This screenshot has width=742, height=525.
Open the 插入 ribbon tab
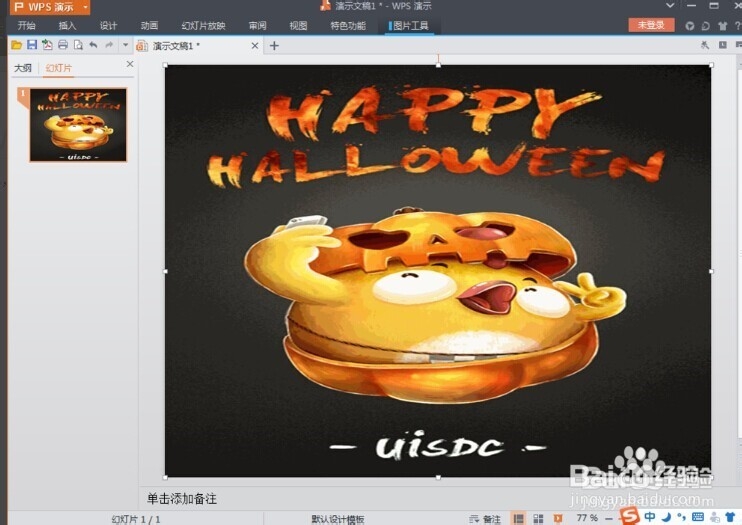67,26
